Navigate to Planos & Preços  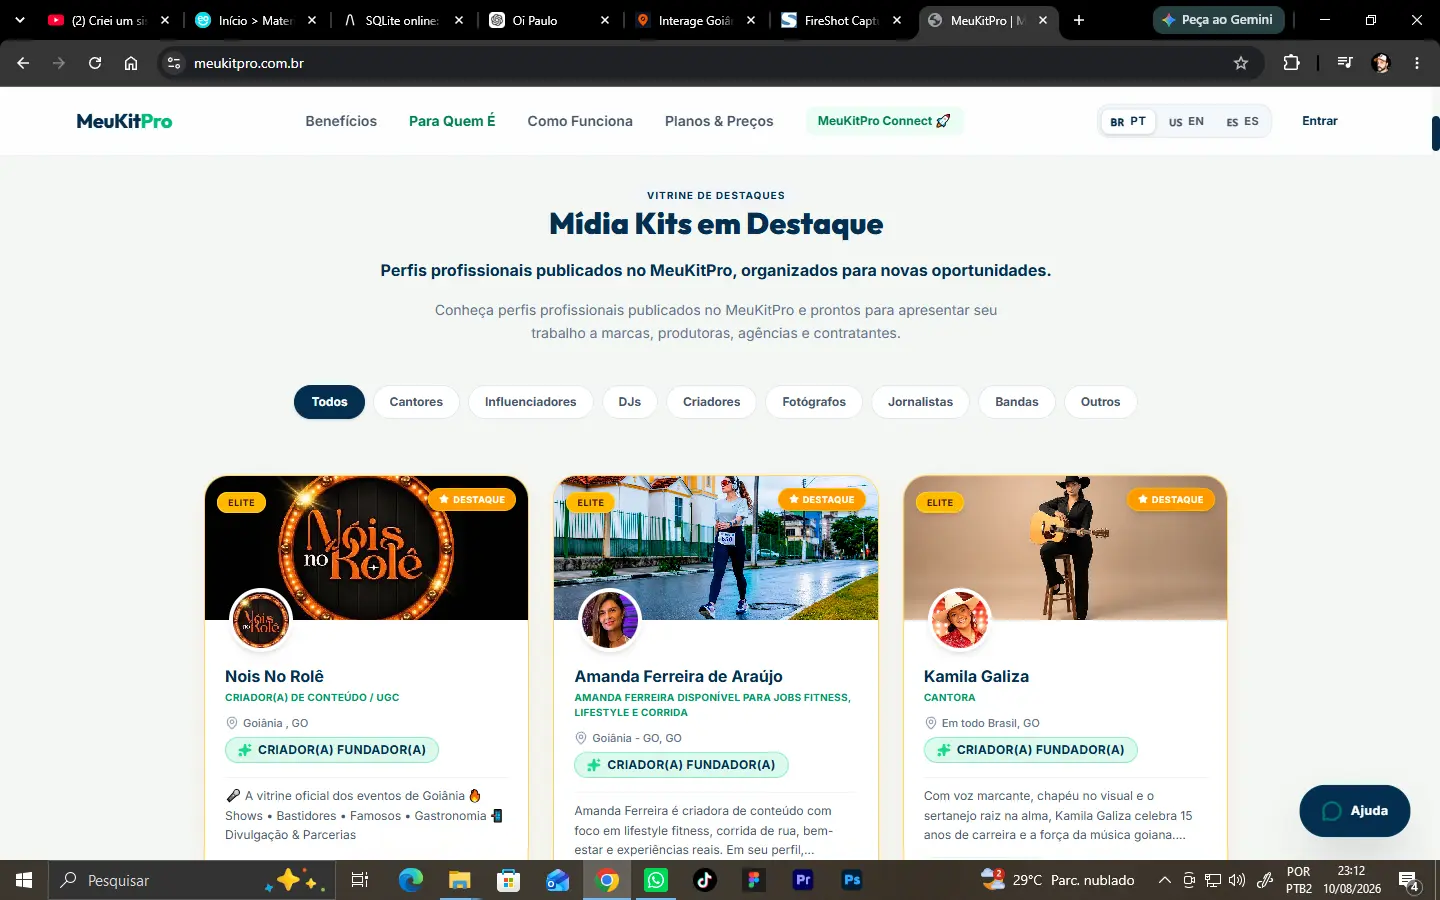[719, 121]
